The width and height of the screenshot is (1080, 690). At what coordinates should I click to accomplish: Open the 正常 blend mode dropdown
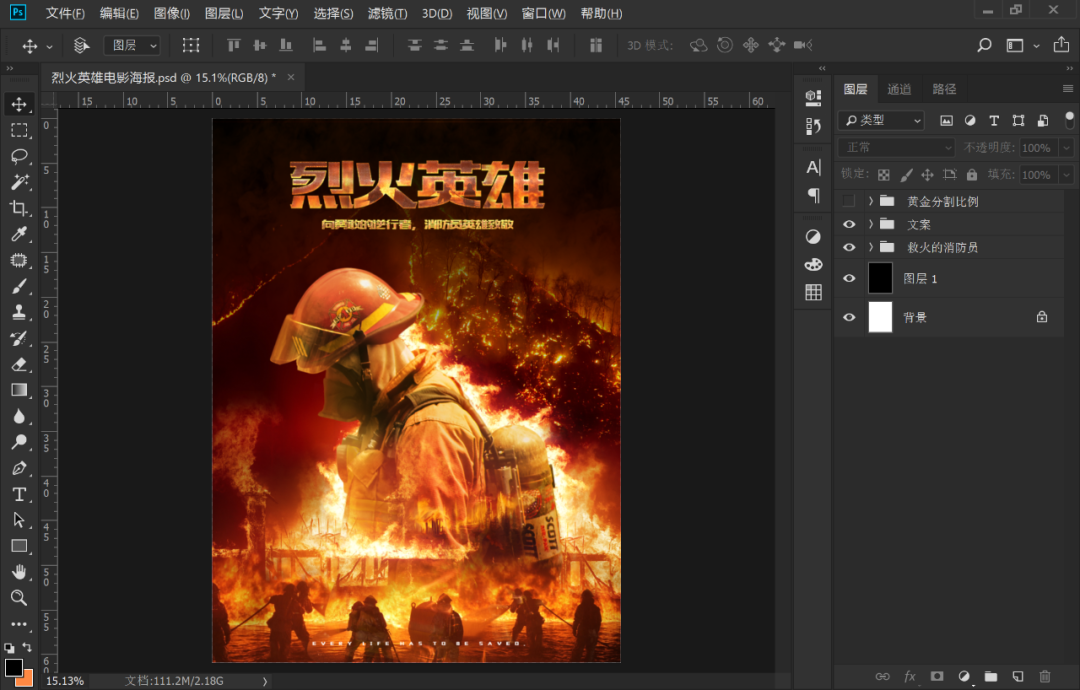click(x=896, y=147)
